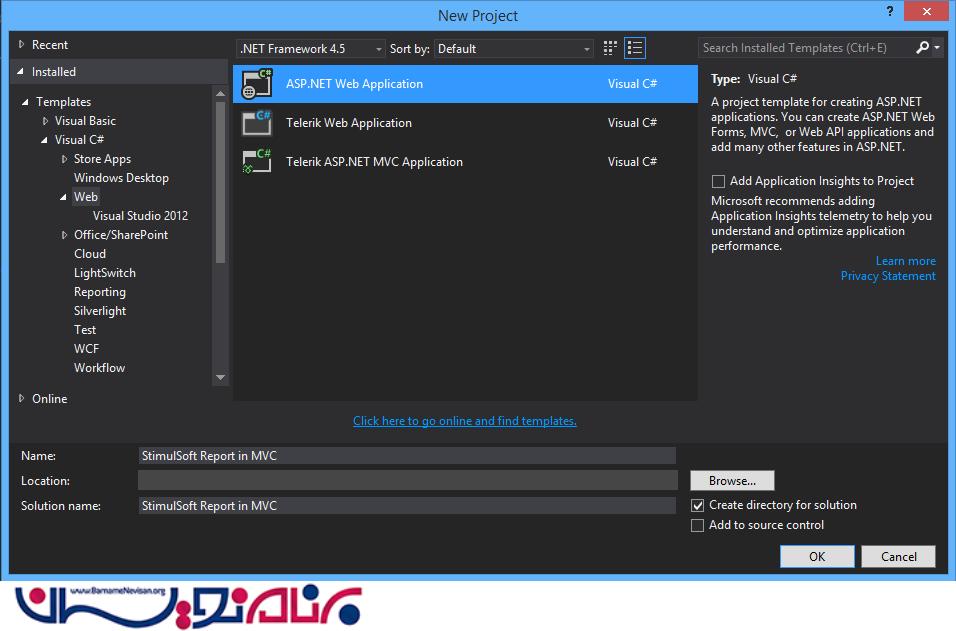Click the project Name text field
The width and height of the screenshot is (956, 631).
[x=407, y=456]
